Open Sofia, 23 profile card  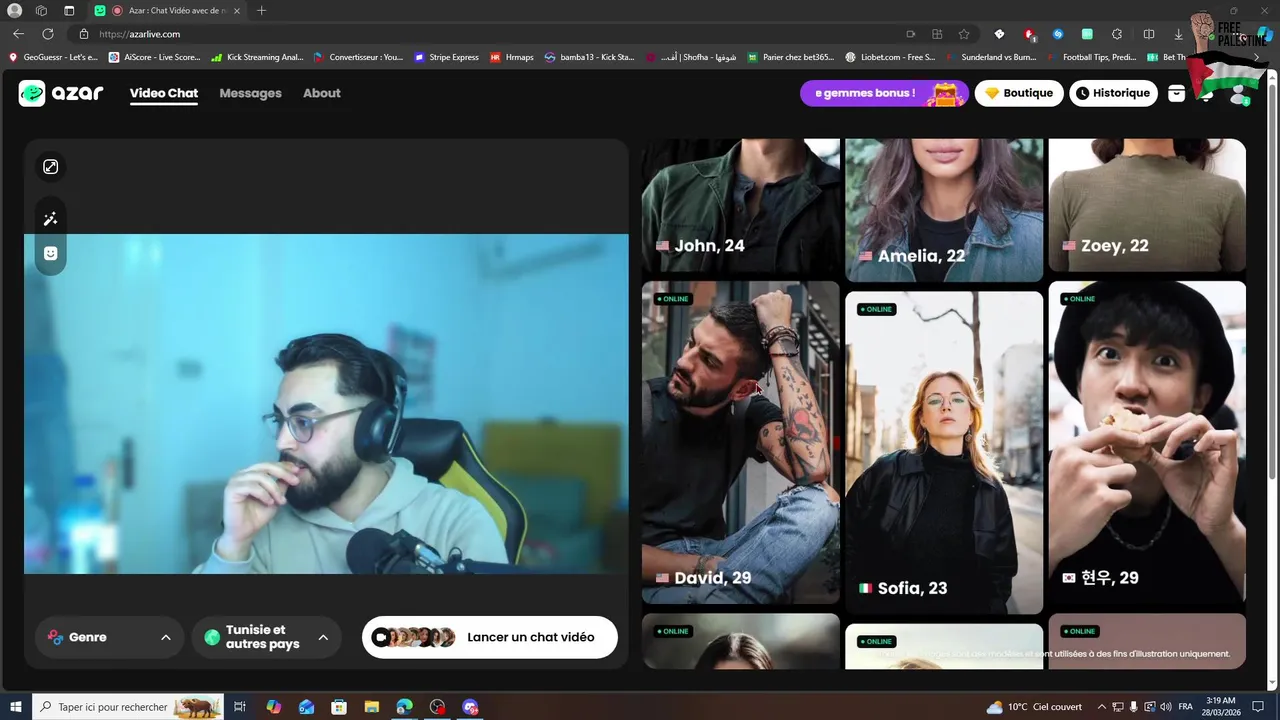[944, 452]
